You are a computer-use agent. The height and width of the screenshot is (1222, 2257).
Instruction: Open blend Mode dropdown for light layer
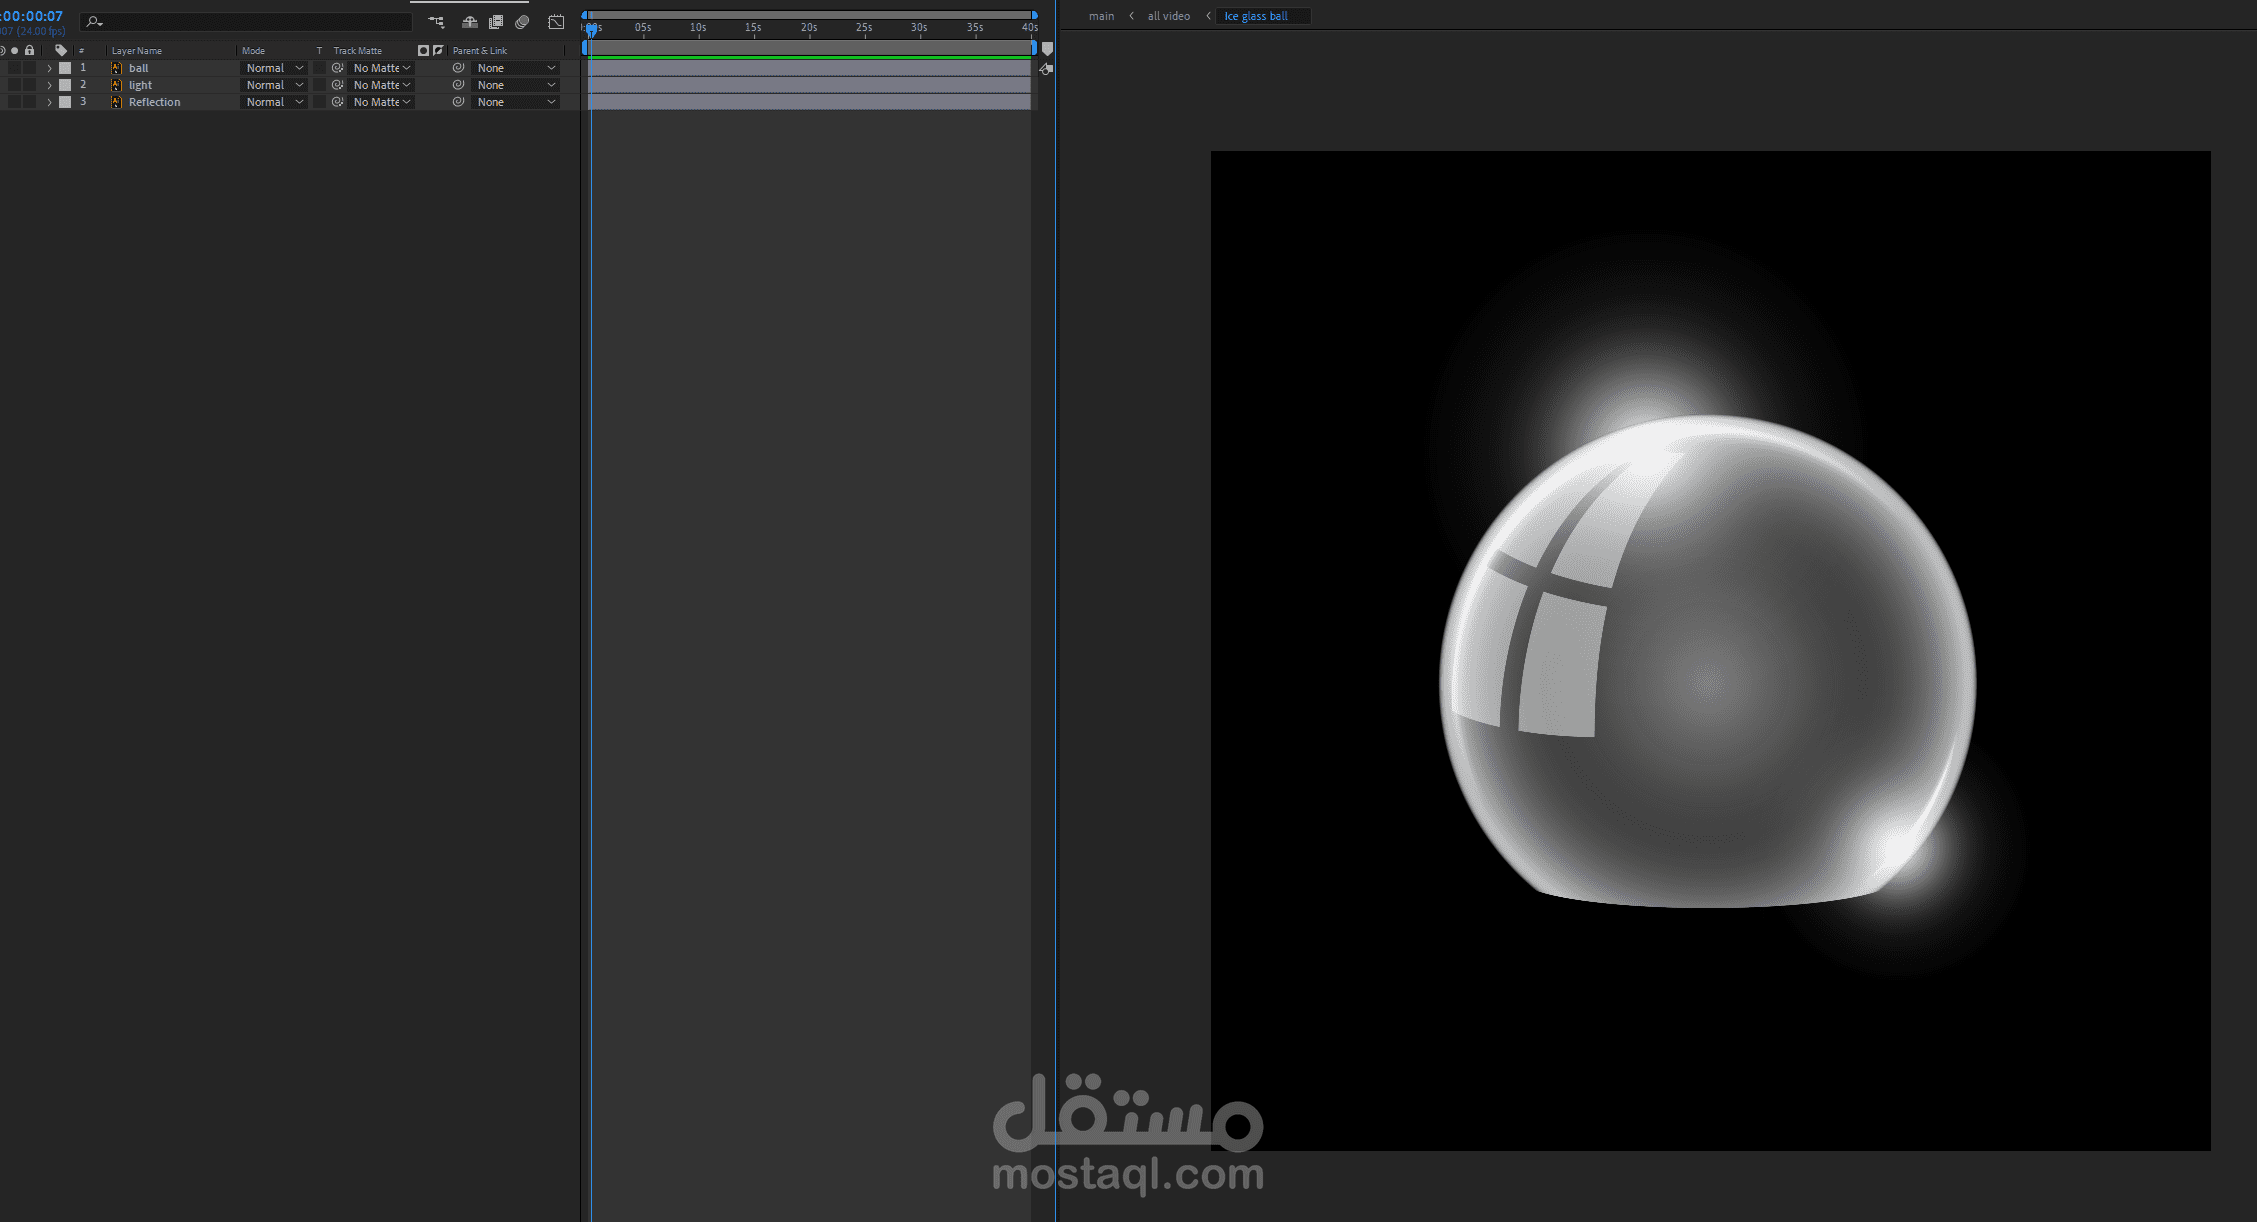274,85
